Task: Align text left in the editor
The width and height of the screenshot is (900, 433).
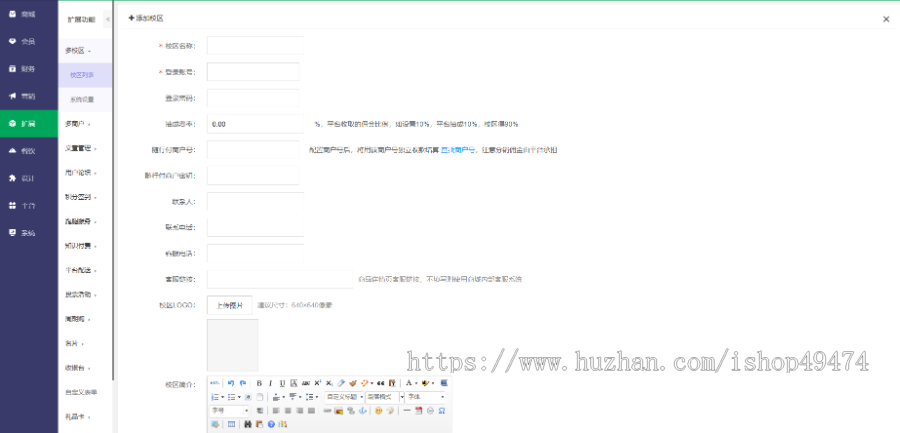Action: click(x=276, y=411)
